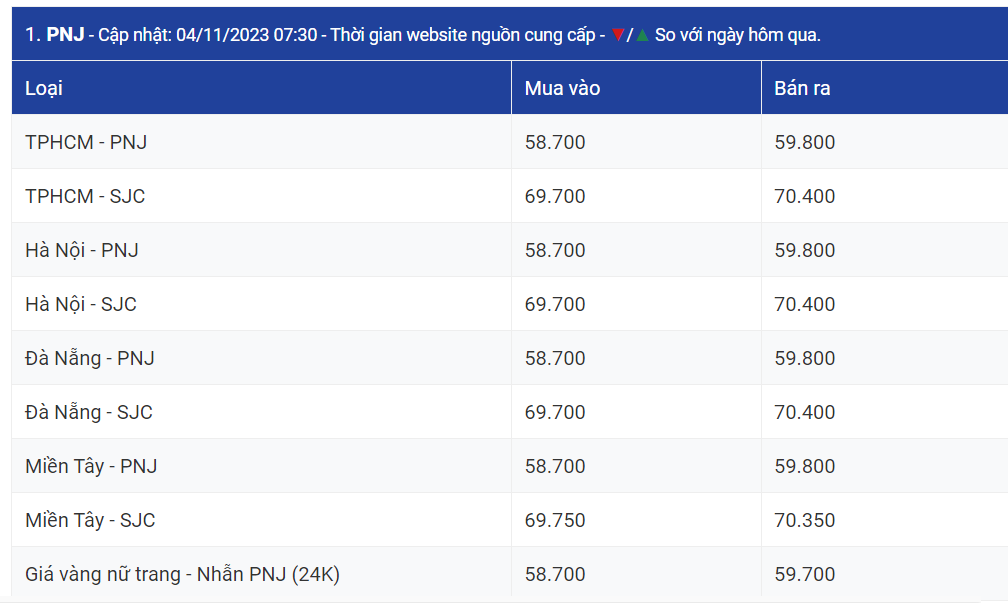Select Mua vào value 58.700 for Nhẫn PNJ (24K)
The width and height of the screenshot is (1008, 603).
555,574
